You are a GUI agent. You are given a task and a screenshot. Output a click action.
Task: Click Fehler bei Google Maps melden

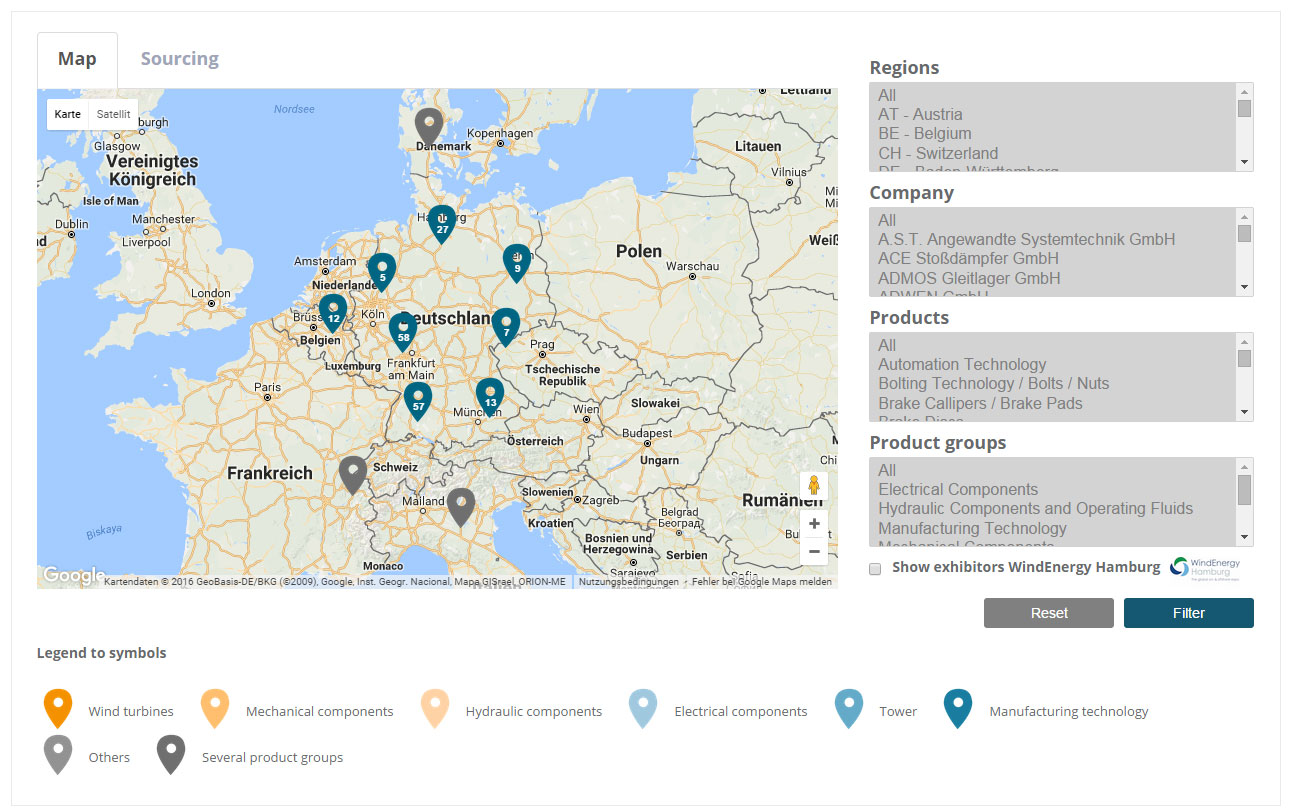[x=762, y=582]
